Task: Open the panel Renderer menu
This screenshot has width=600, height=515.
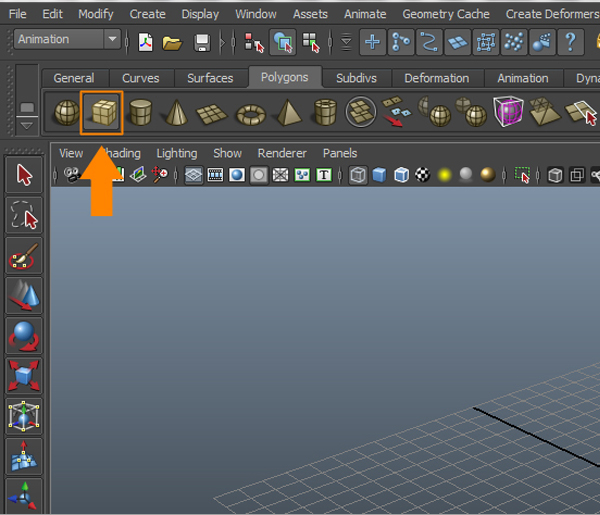Action: pyautogui.click(x=282, y=153)
